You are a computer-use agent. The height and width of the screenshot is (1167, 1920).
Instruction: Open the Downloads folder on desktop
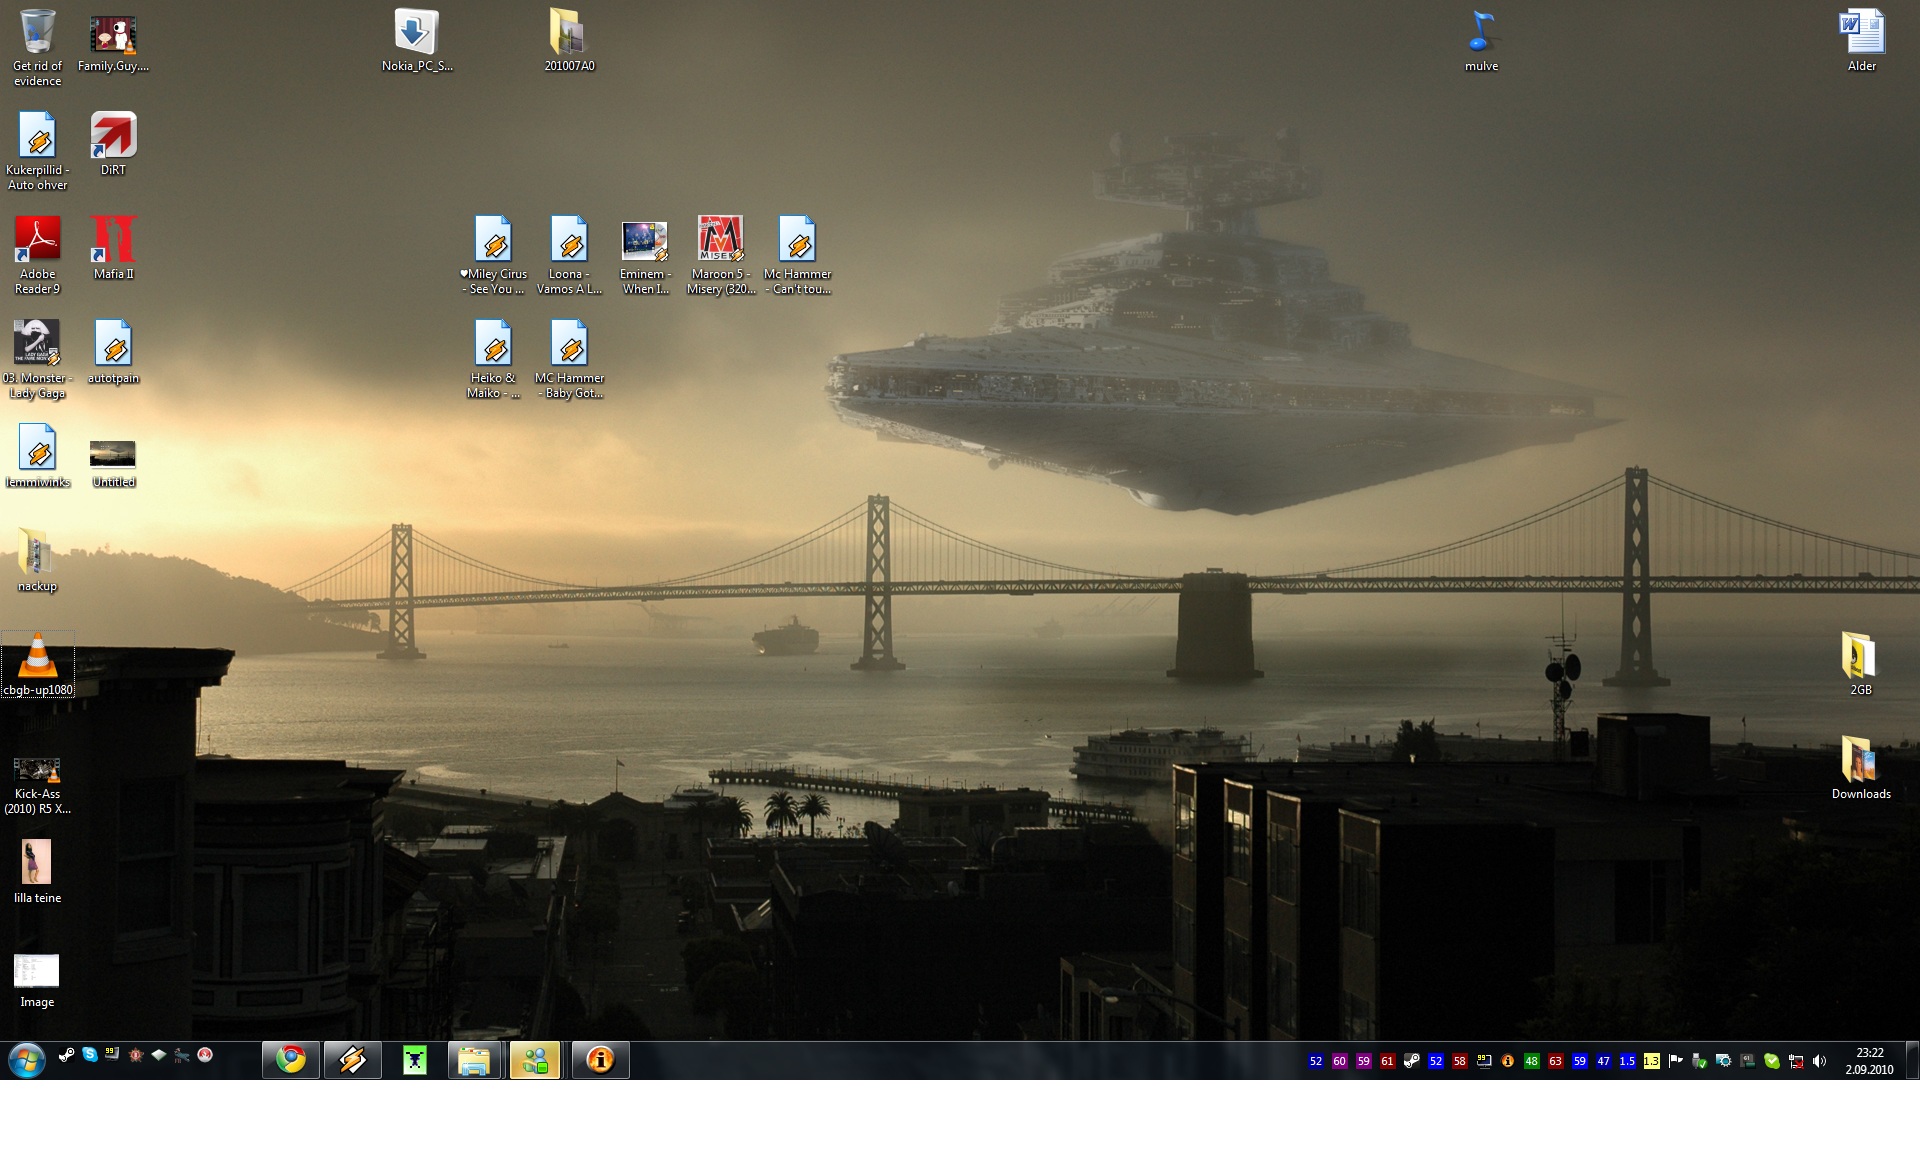click(1861, 769)
